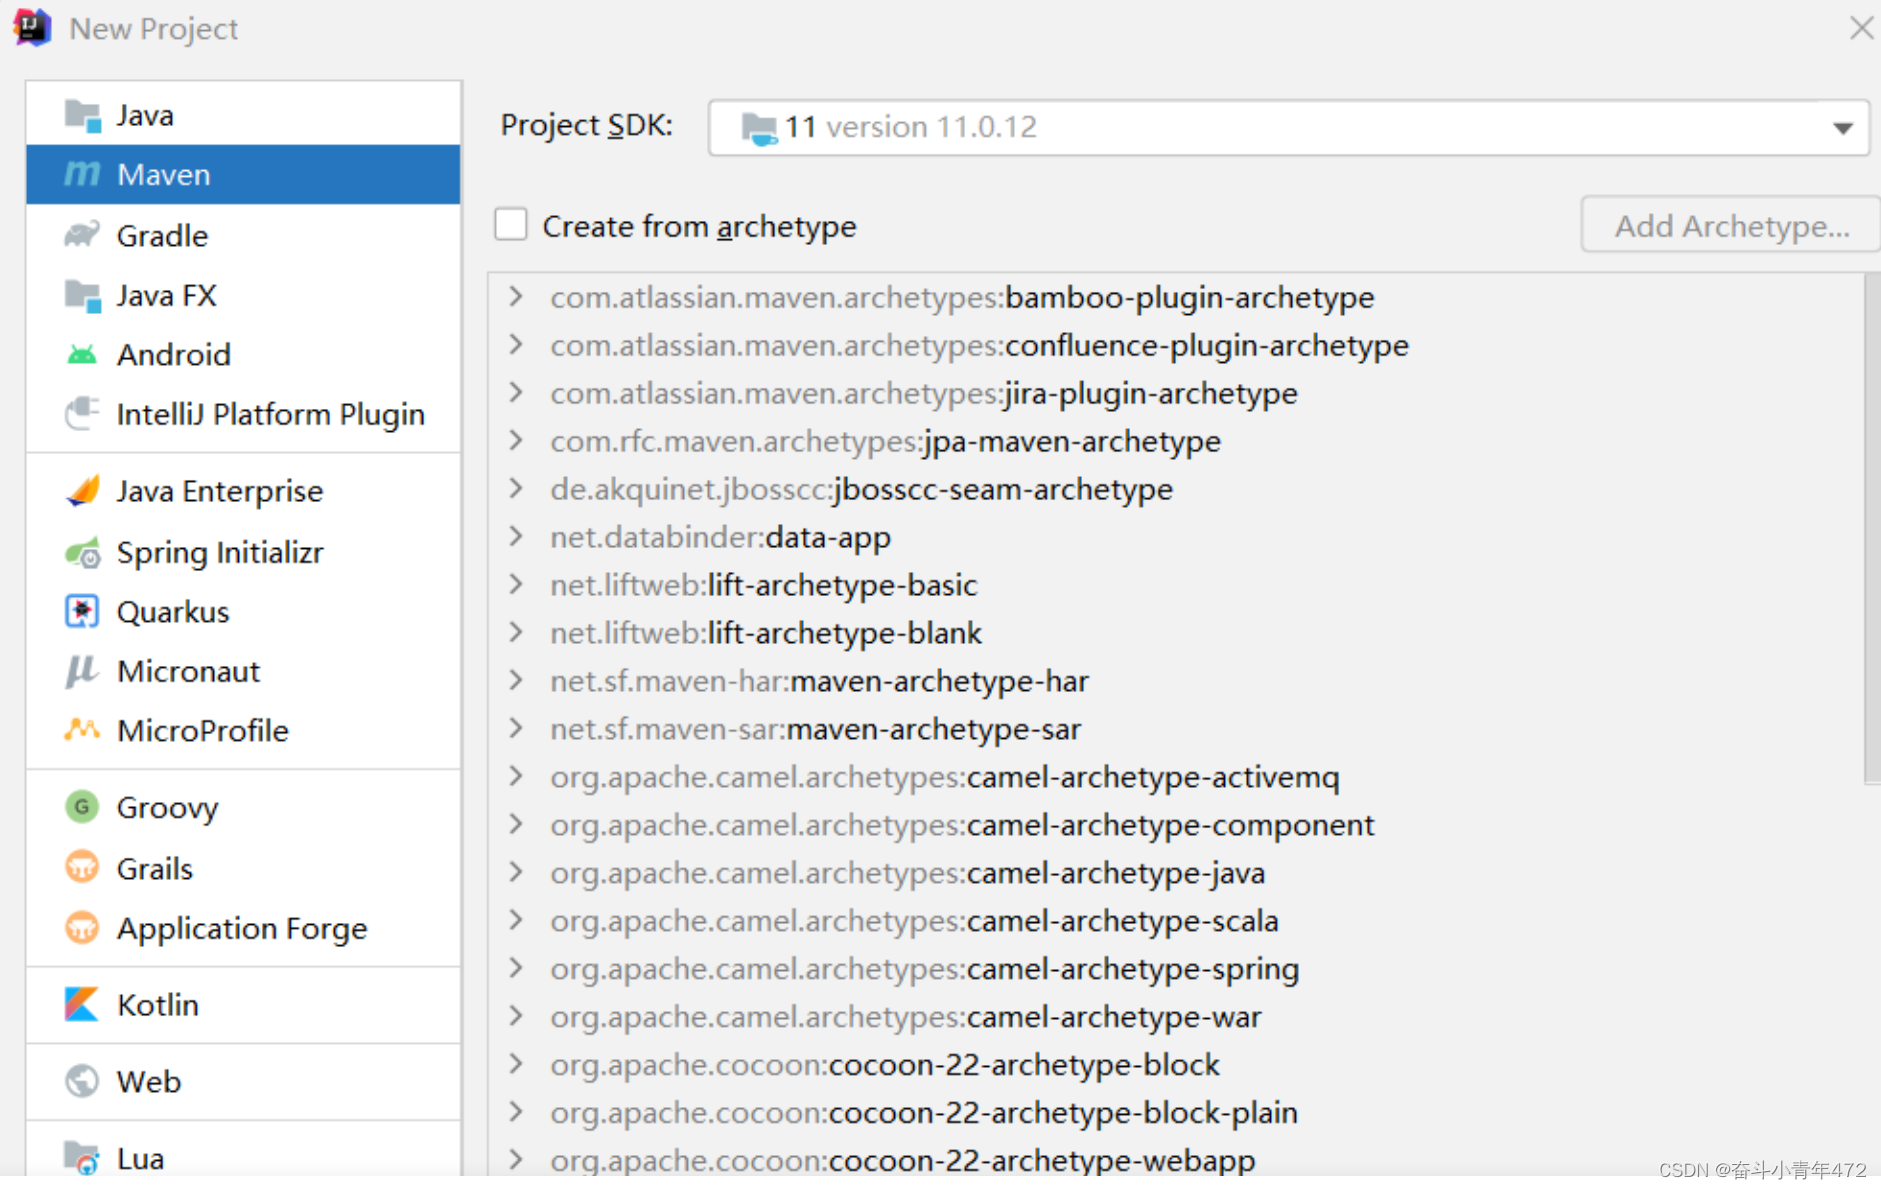The width and height of the screenshot is (1881, 1189).
Task: Select Java project type
Action: pyautogui.click(x=244, y=115)
